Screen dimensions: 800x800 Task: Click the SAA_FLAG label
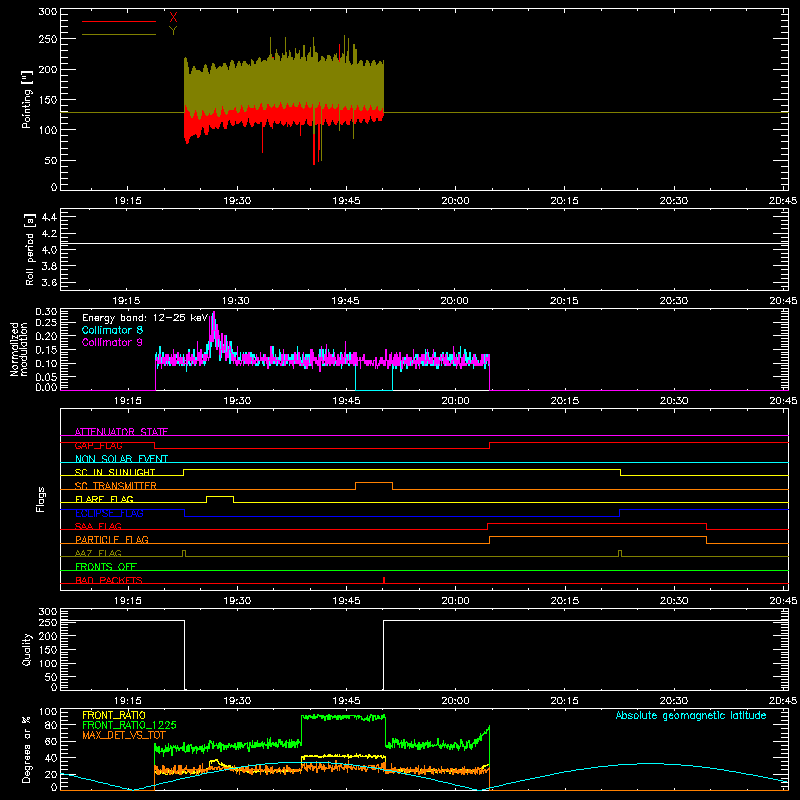98,526
